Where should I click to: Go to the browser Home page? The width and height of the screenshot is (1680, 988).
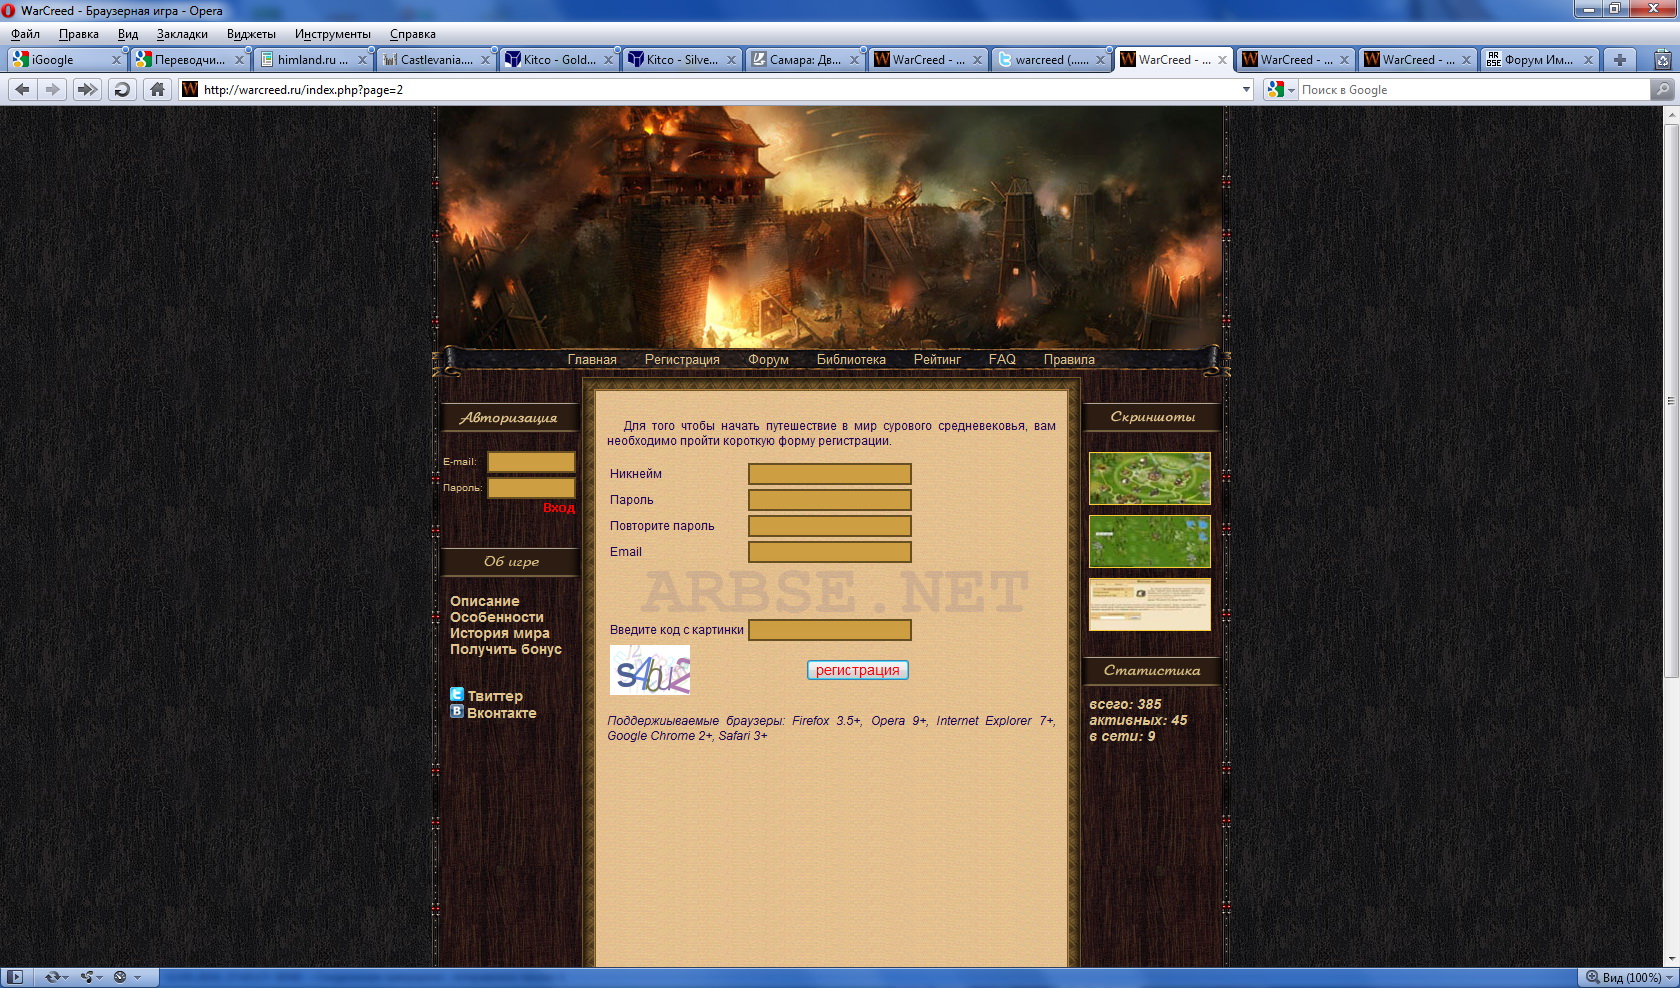157,89
